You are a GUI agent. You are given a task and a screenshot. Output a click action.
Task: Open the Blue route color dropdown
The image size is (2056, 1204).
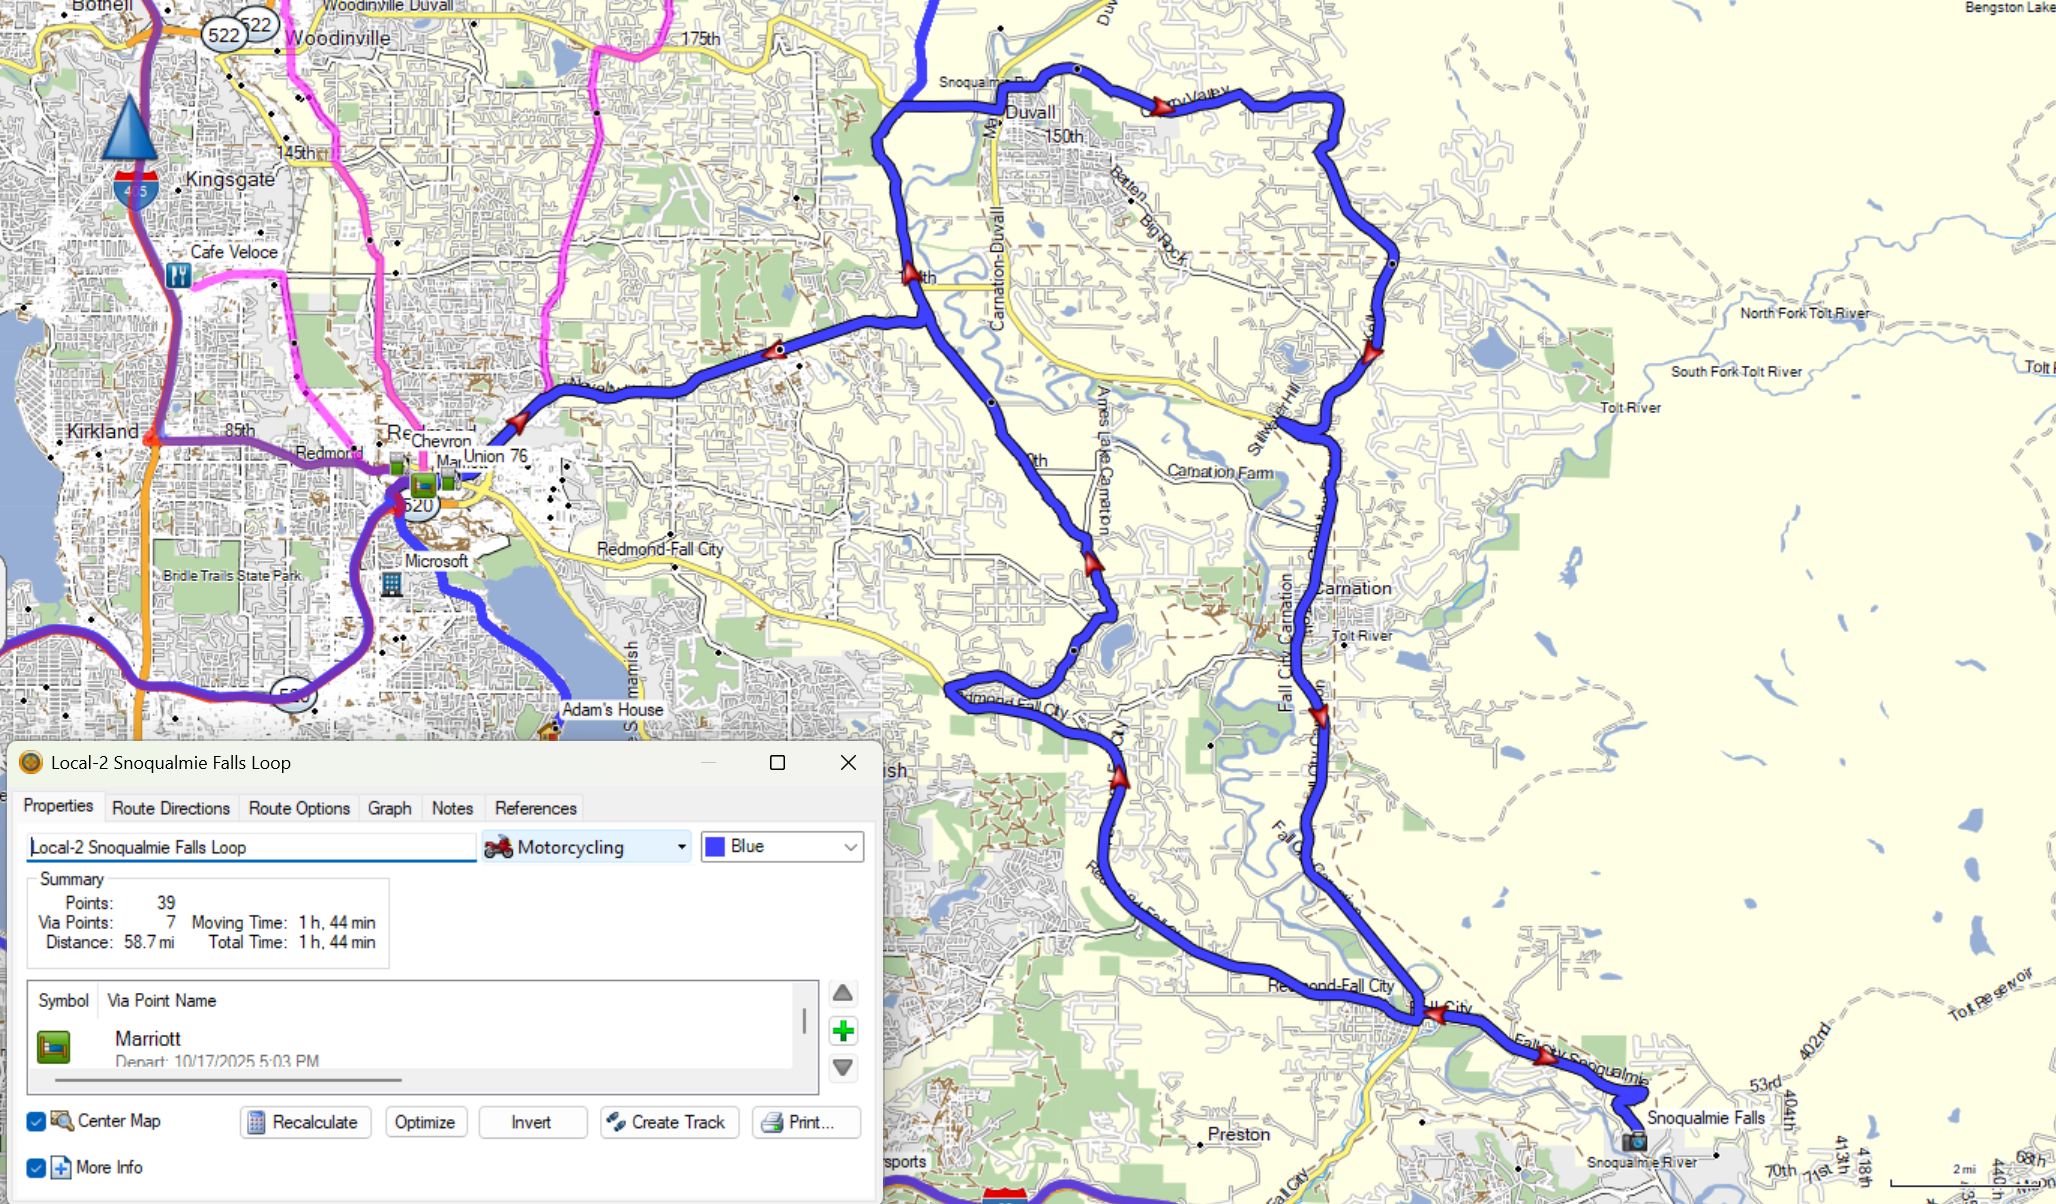click(782, 847)
